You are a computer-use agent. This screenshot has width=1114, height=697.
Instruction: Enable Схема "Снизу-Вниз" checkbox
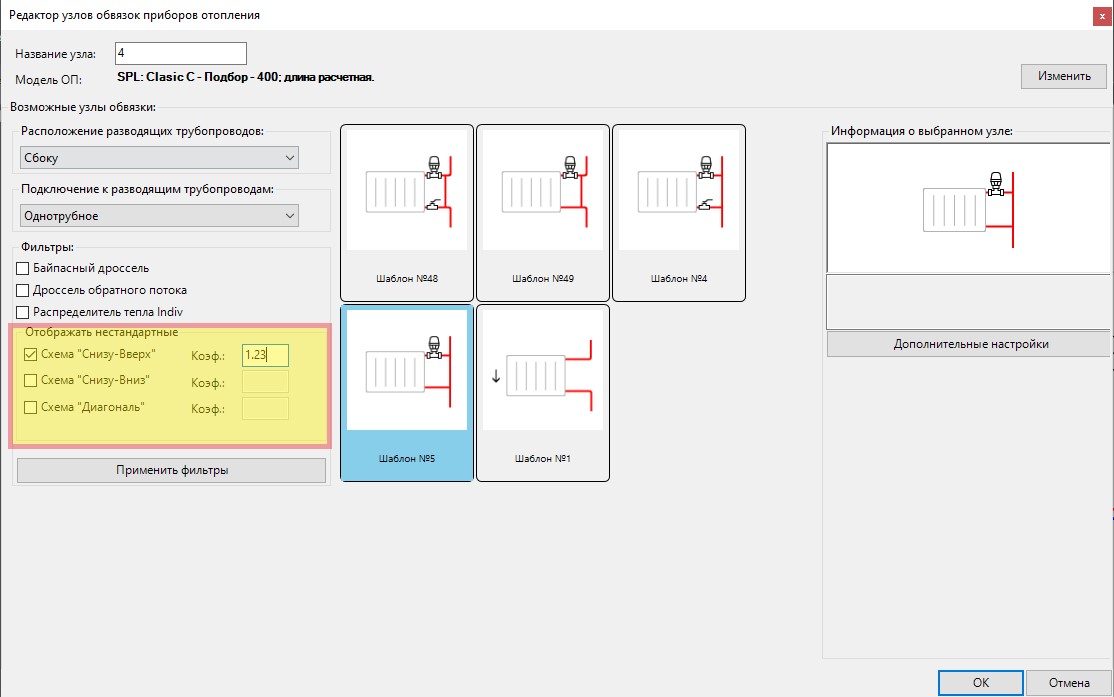click(30, 381)
